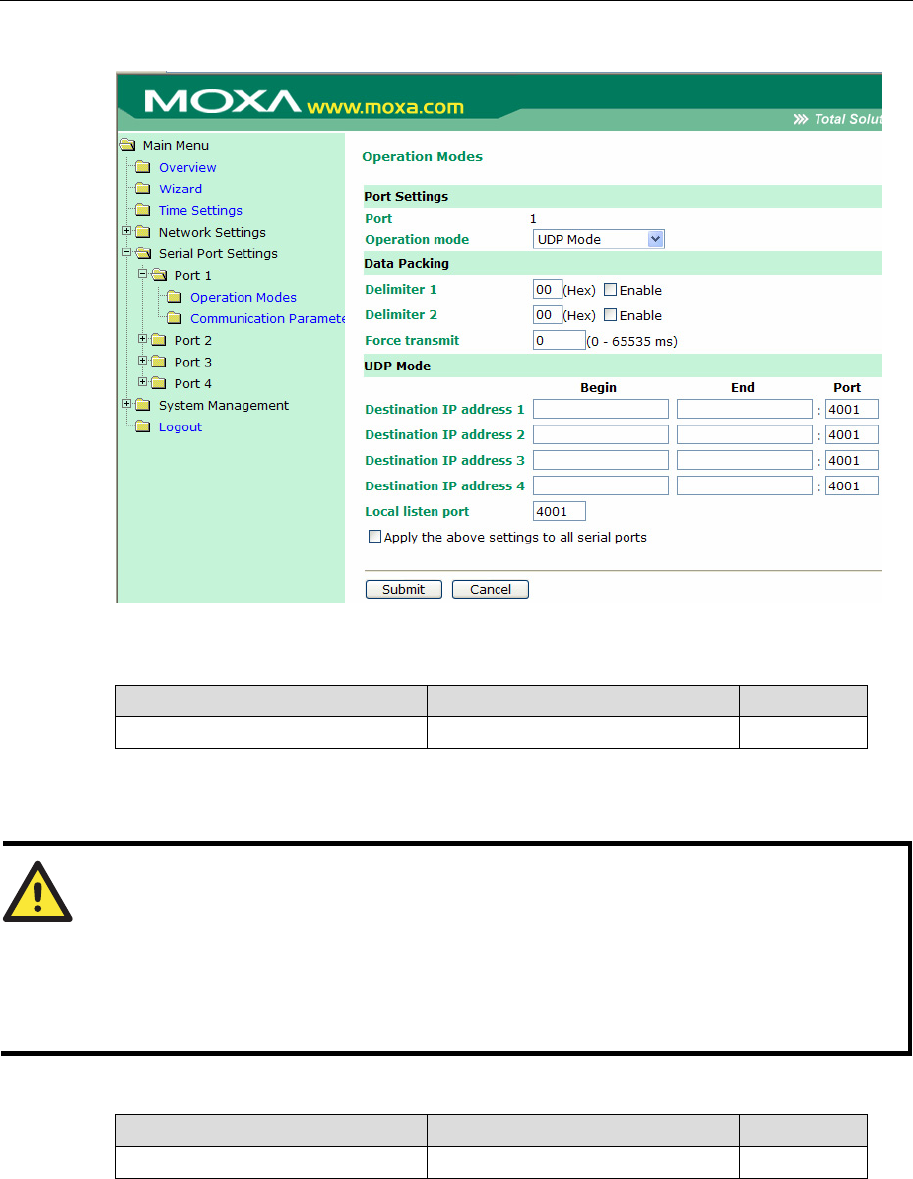This screenshot has width=913, height=1179.
Task: Select Network Settings in the tree
Action: pyautogui.click(x=212, y=232)
